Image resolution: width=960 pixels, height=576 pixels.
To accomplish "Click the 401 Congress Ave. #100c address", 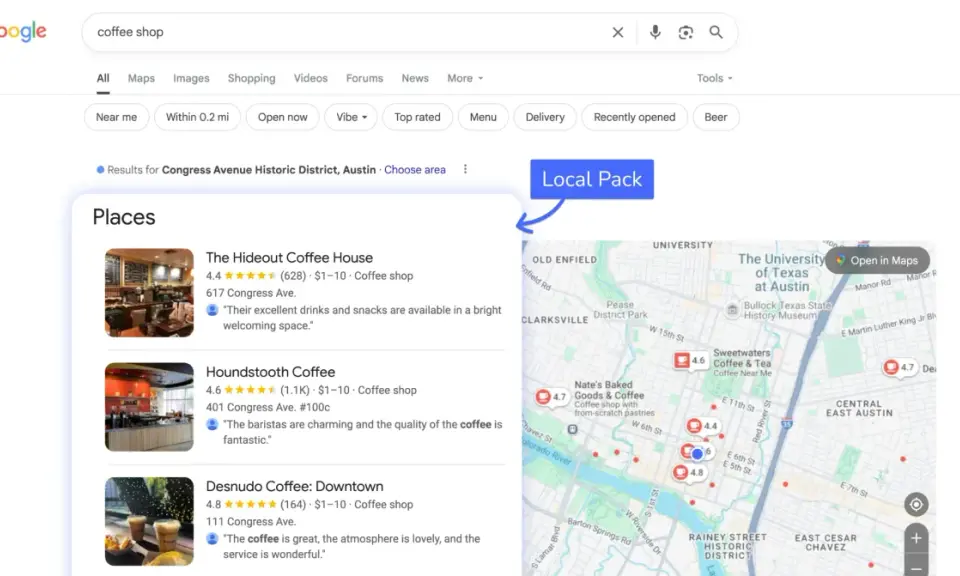I will [x=268, y=408].
